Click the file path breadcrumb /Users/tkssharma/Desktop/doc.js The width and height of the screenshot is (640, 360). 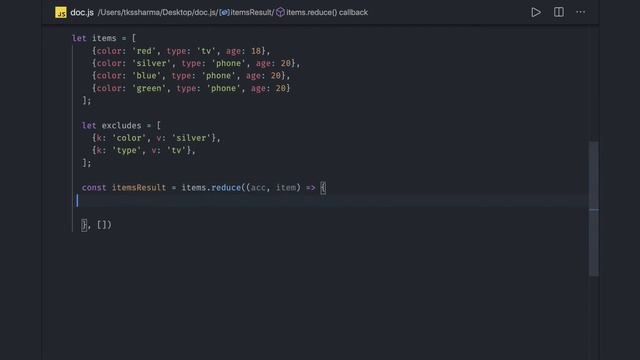(x=157, y=12)
